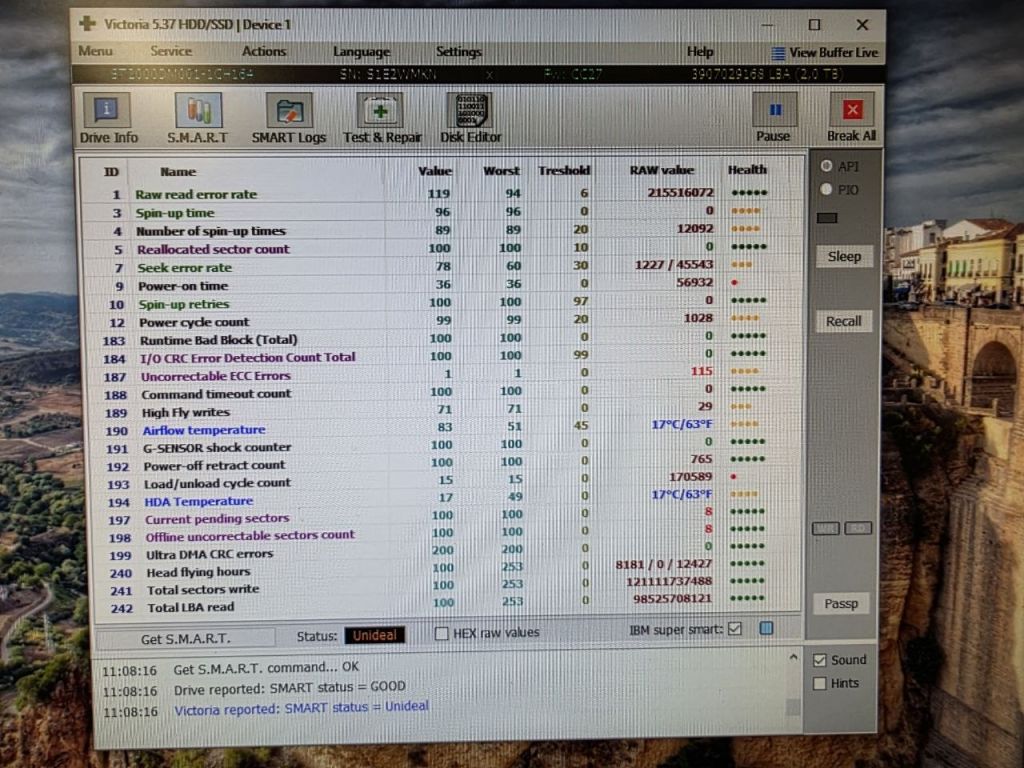Image resolution: width=1024 pixels, height=768 pixels.
Task: Click the blue square next to IBM super smart
Action: (x=766, y=628)
